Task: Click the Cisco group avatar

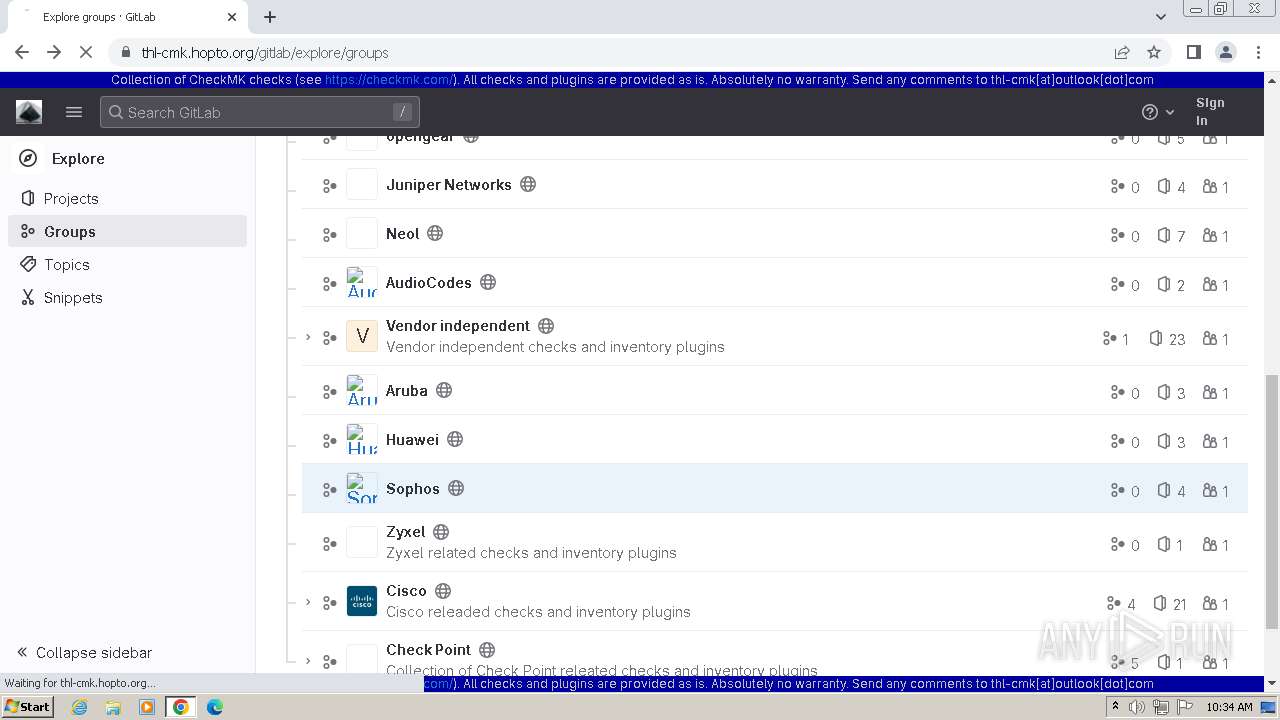Action: coord(362,601)
